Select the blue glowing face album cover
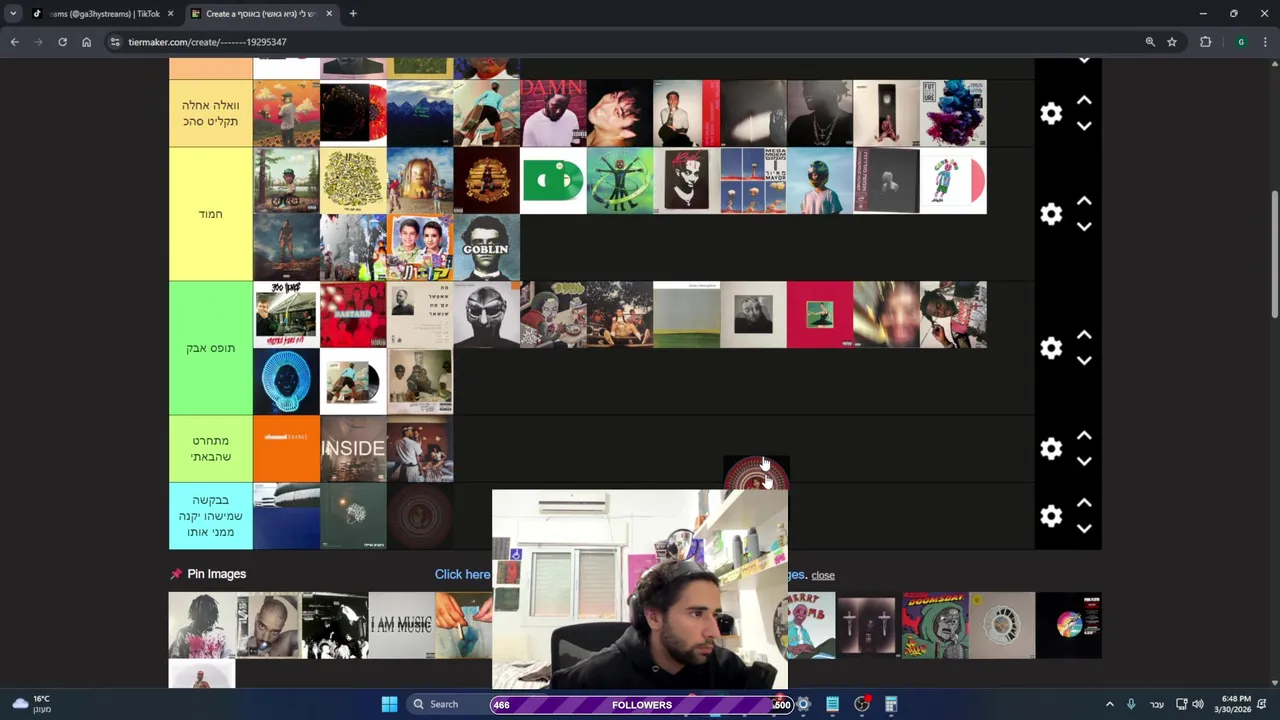This screenshot has height=720, width=1280. pos(286,382)
